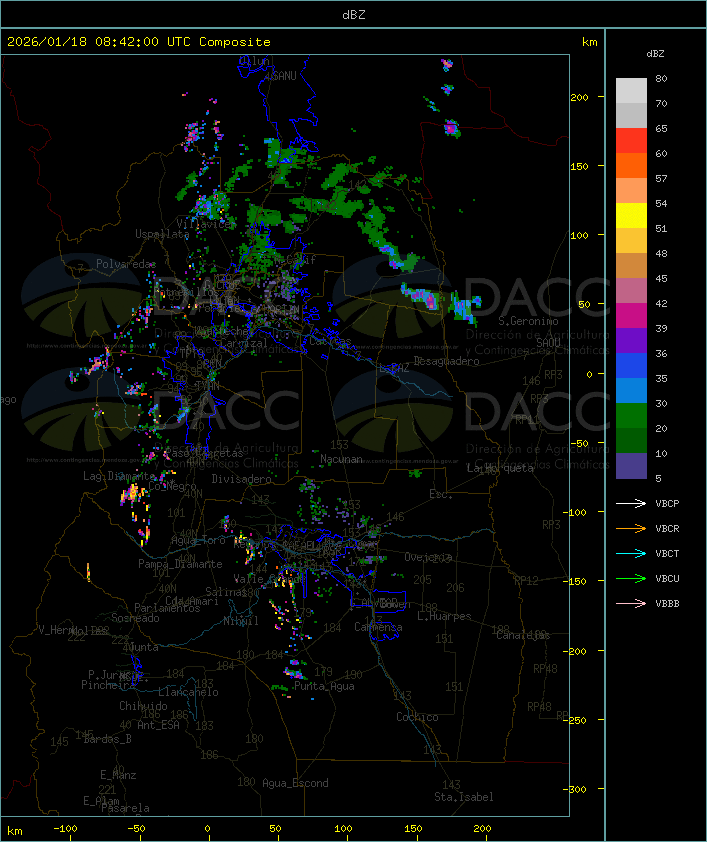Screen dimensions: 707x842
Task: Click the UTC Composite timestamp text
Action: tap(138, 42)
